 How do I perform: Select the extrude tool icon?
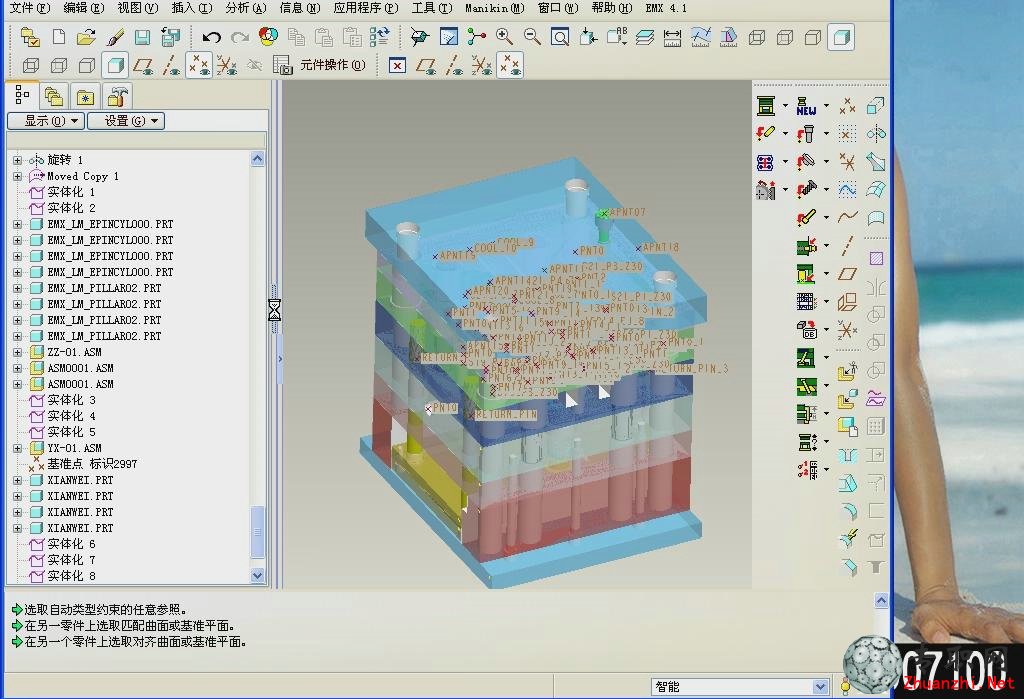(876, 105)
